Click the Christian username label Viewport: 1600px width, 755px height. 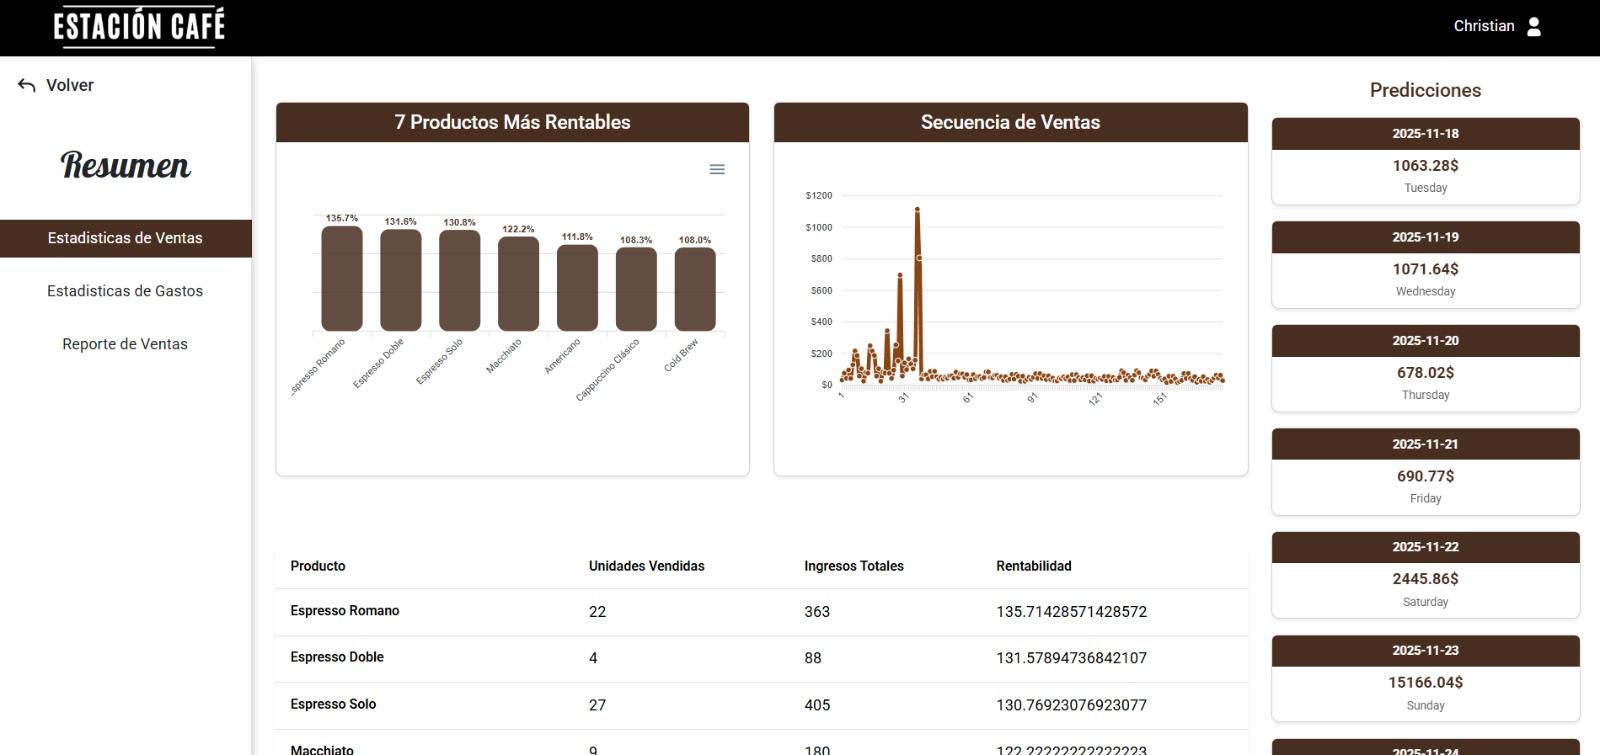tap(1483, 26)
